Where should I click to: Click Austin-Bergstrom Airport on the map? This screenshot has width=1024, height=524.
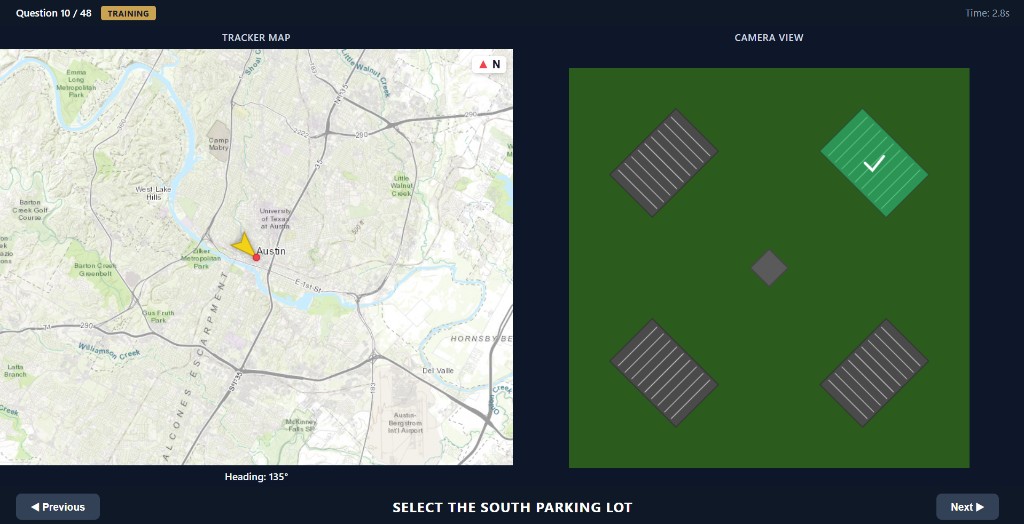tap(407, 422)
